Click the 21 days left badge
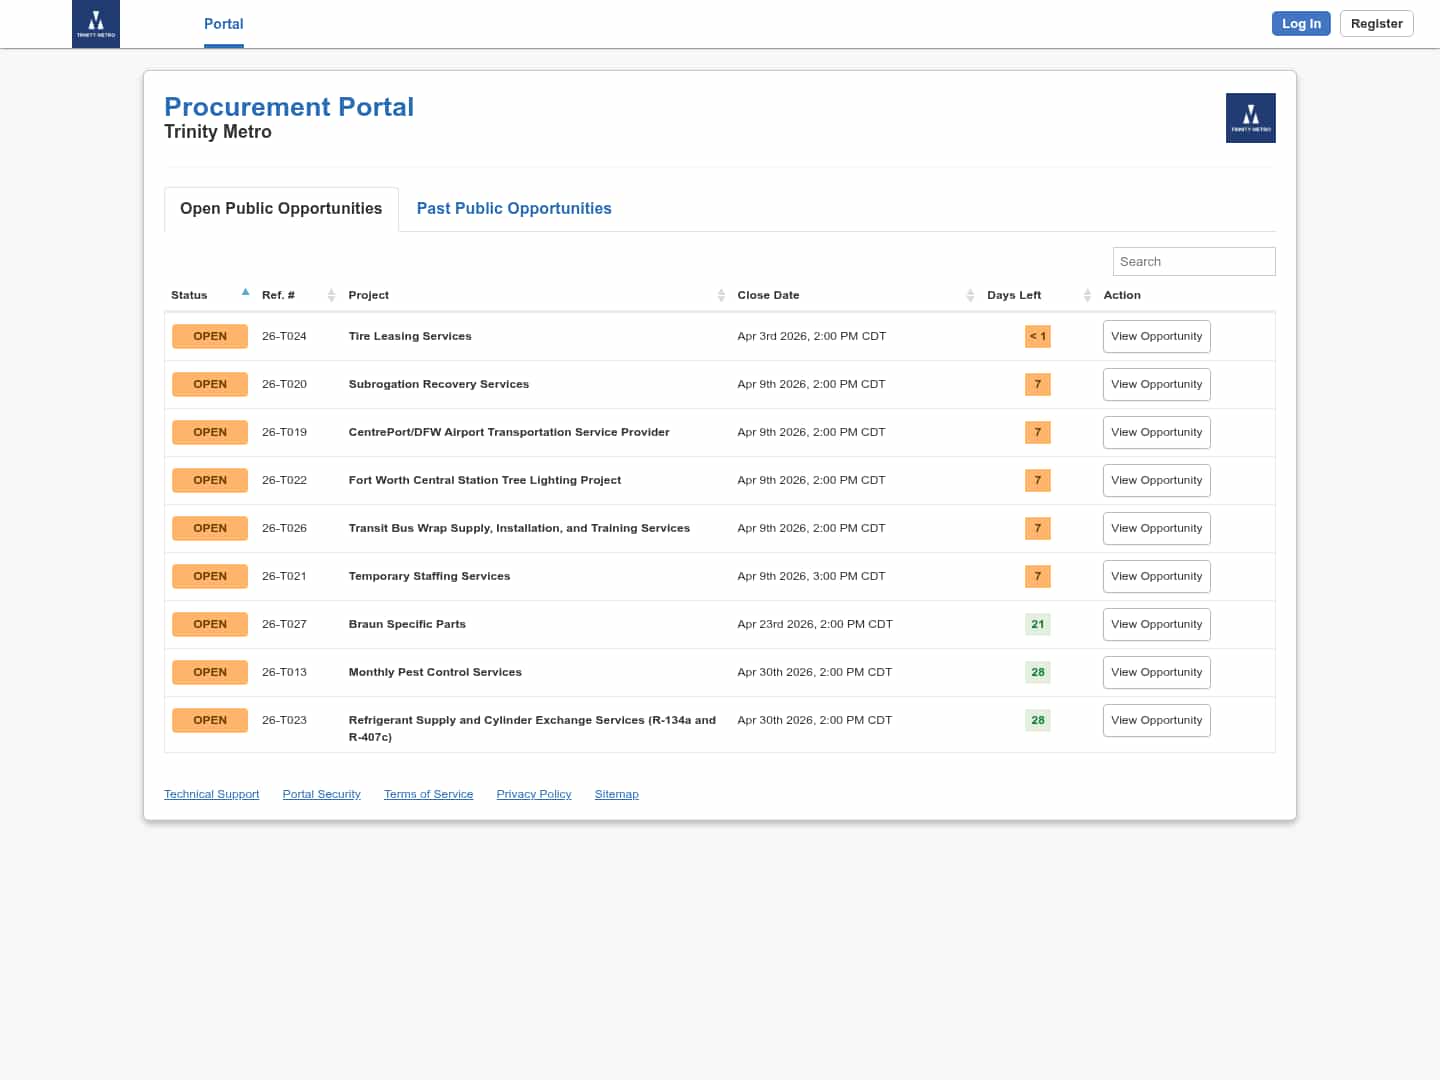The image size is (1440, 1080). click(x=1037, y=624)
